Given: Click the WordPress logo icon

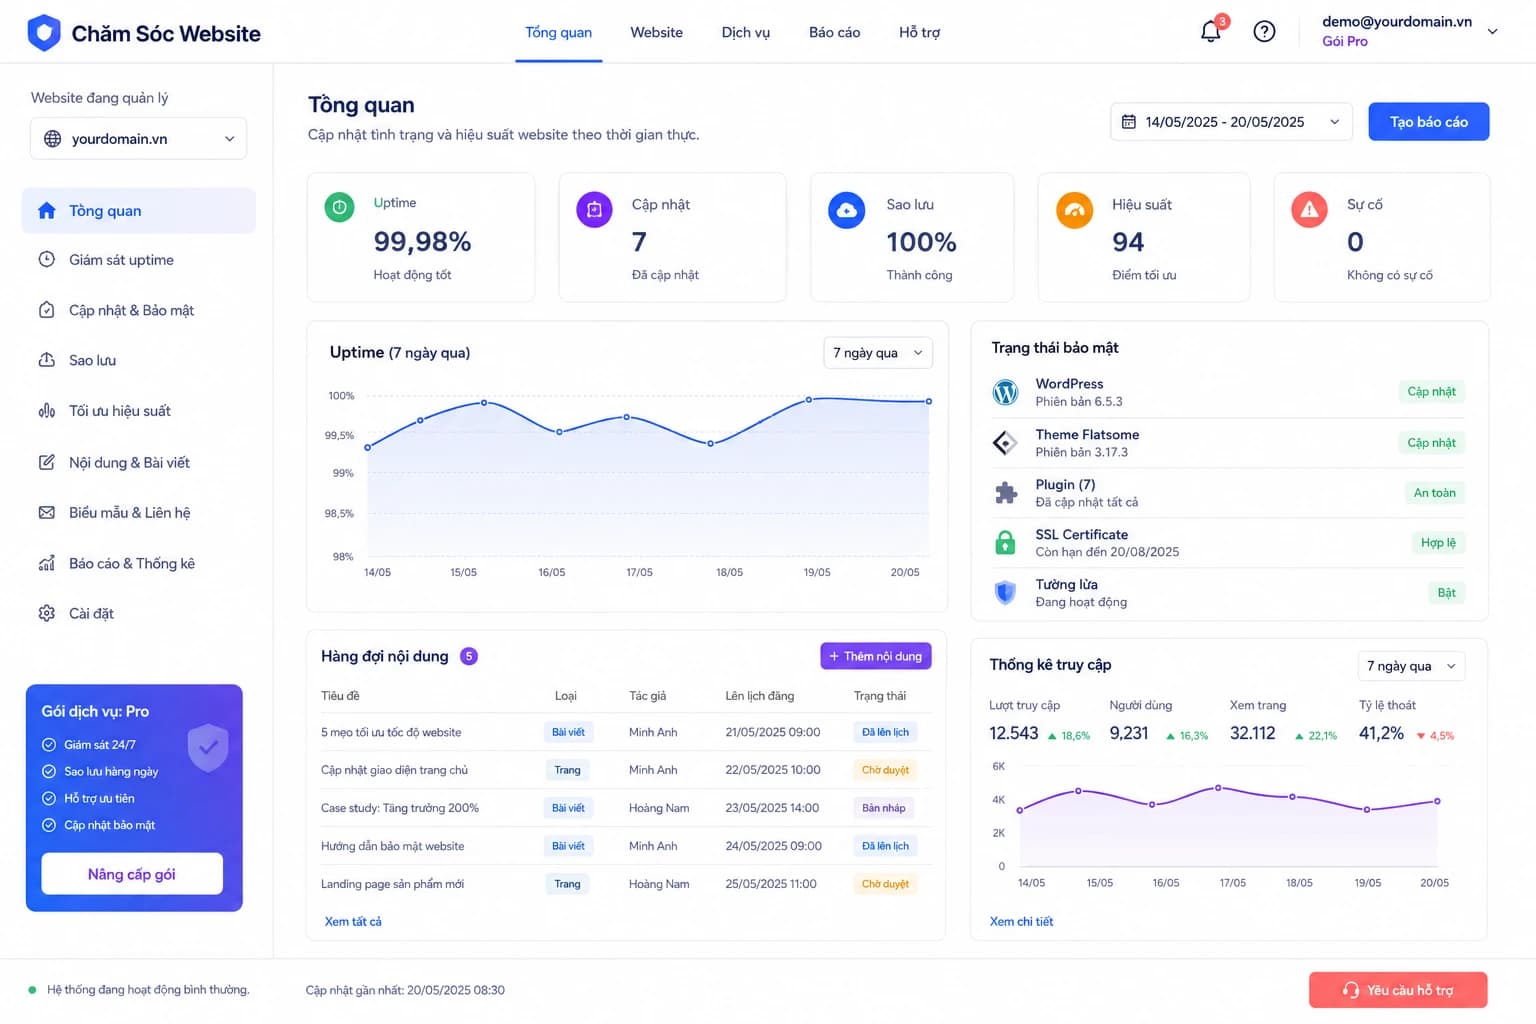Looking at the screenshot, I should (x=1005, y=392).
